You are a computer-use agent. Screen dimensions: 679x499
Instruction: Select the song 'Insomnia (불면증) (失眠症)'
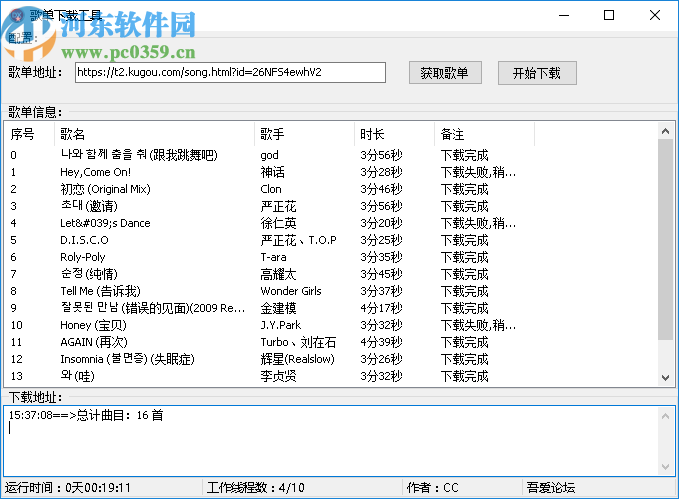[x=127, y=359]
